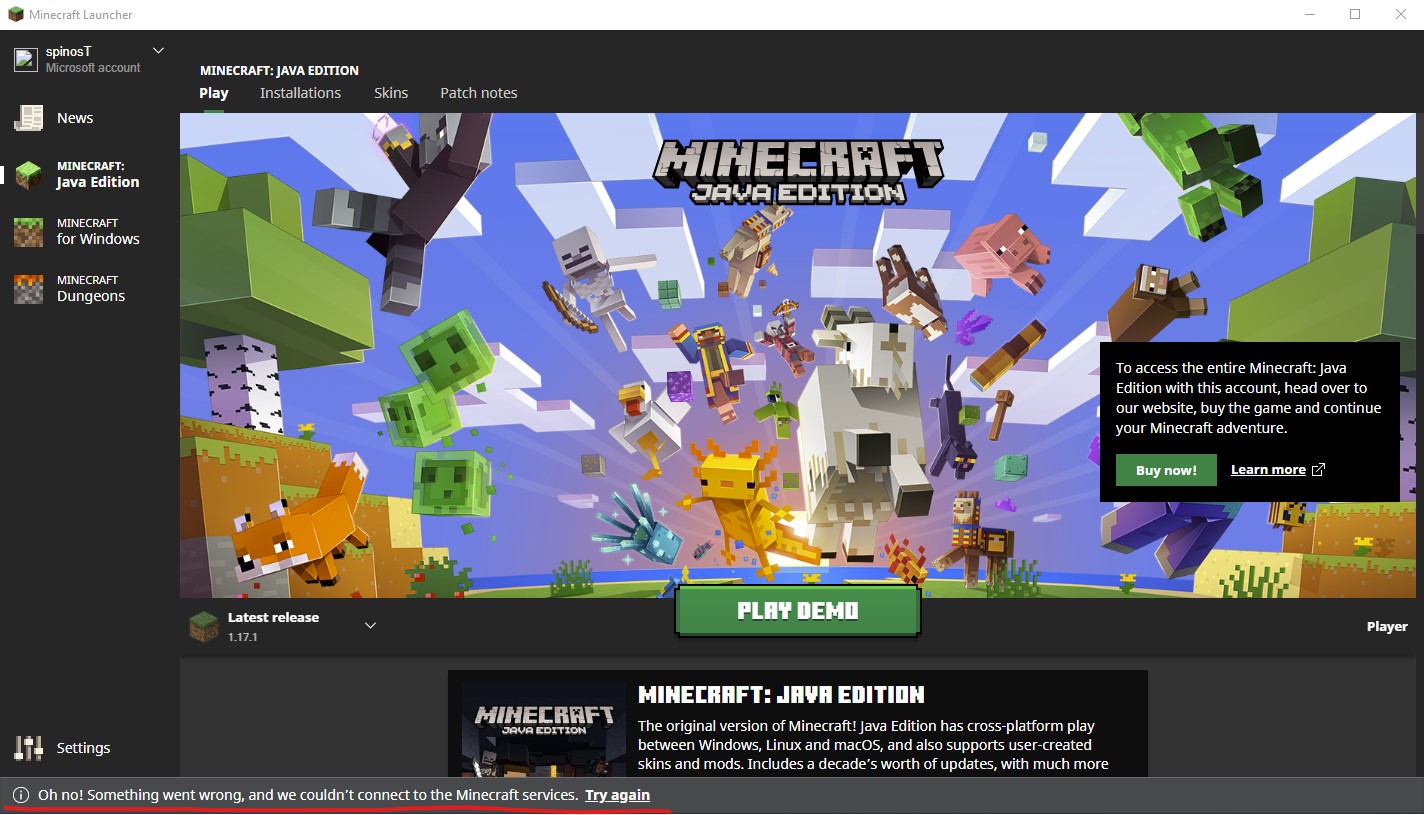The height and width of the screenshot is (815, 1424).
Task: Select the Play tab
Action: tap(214, 93)
